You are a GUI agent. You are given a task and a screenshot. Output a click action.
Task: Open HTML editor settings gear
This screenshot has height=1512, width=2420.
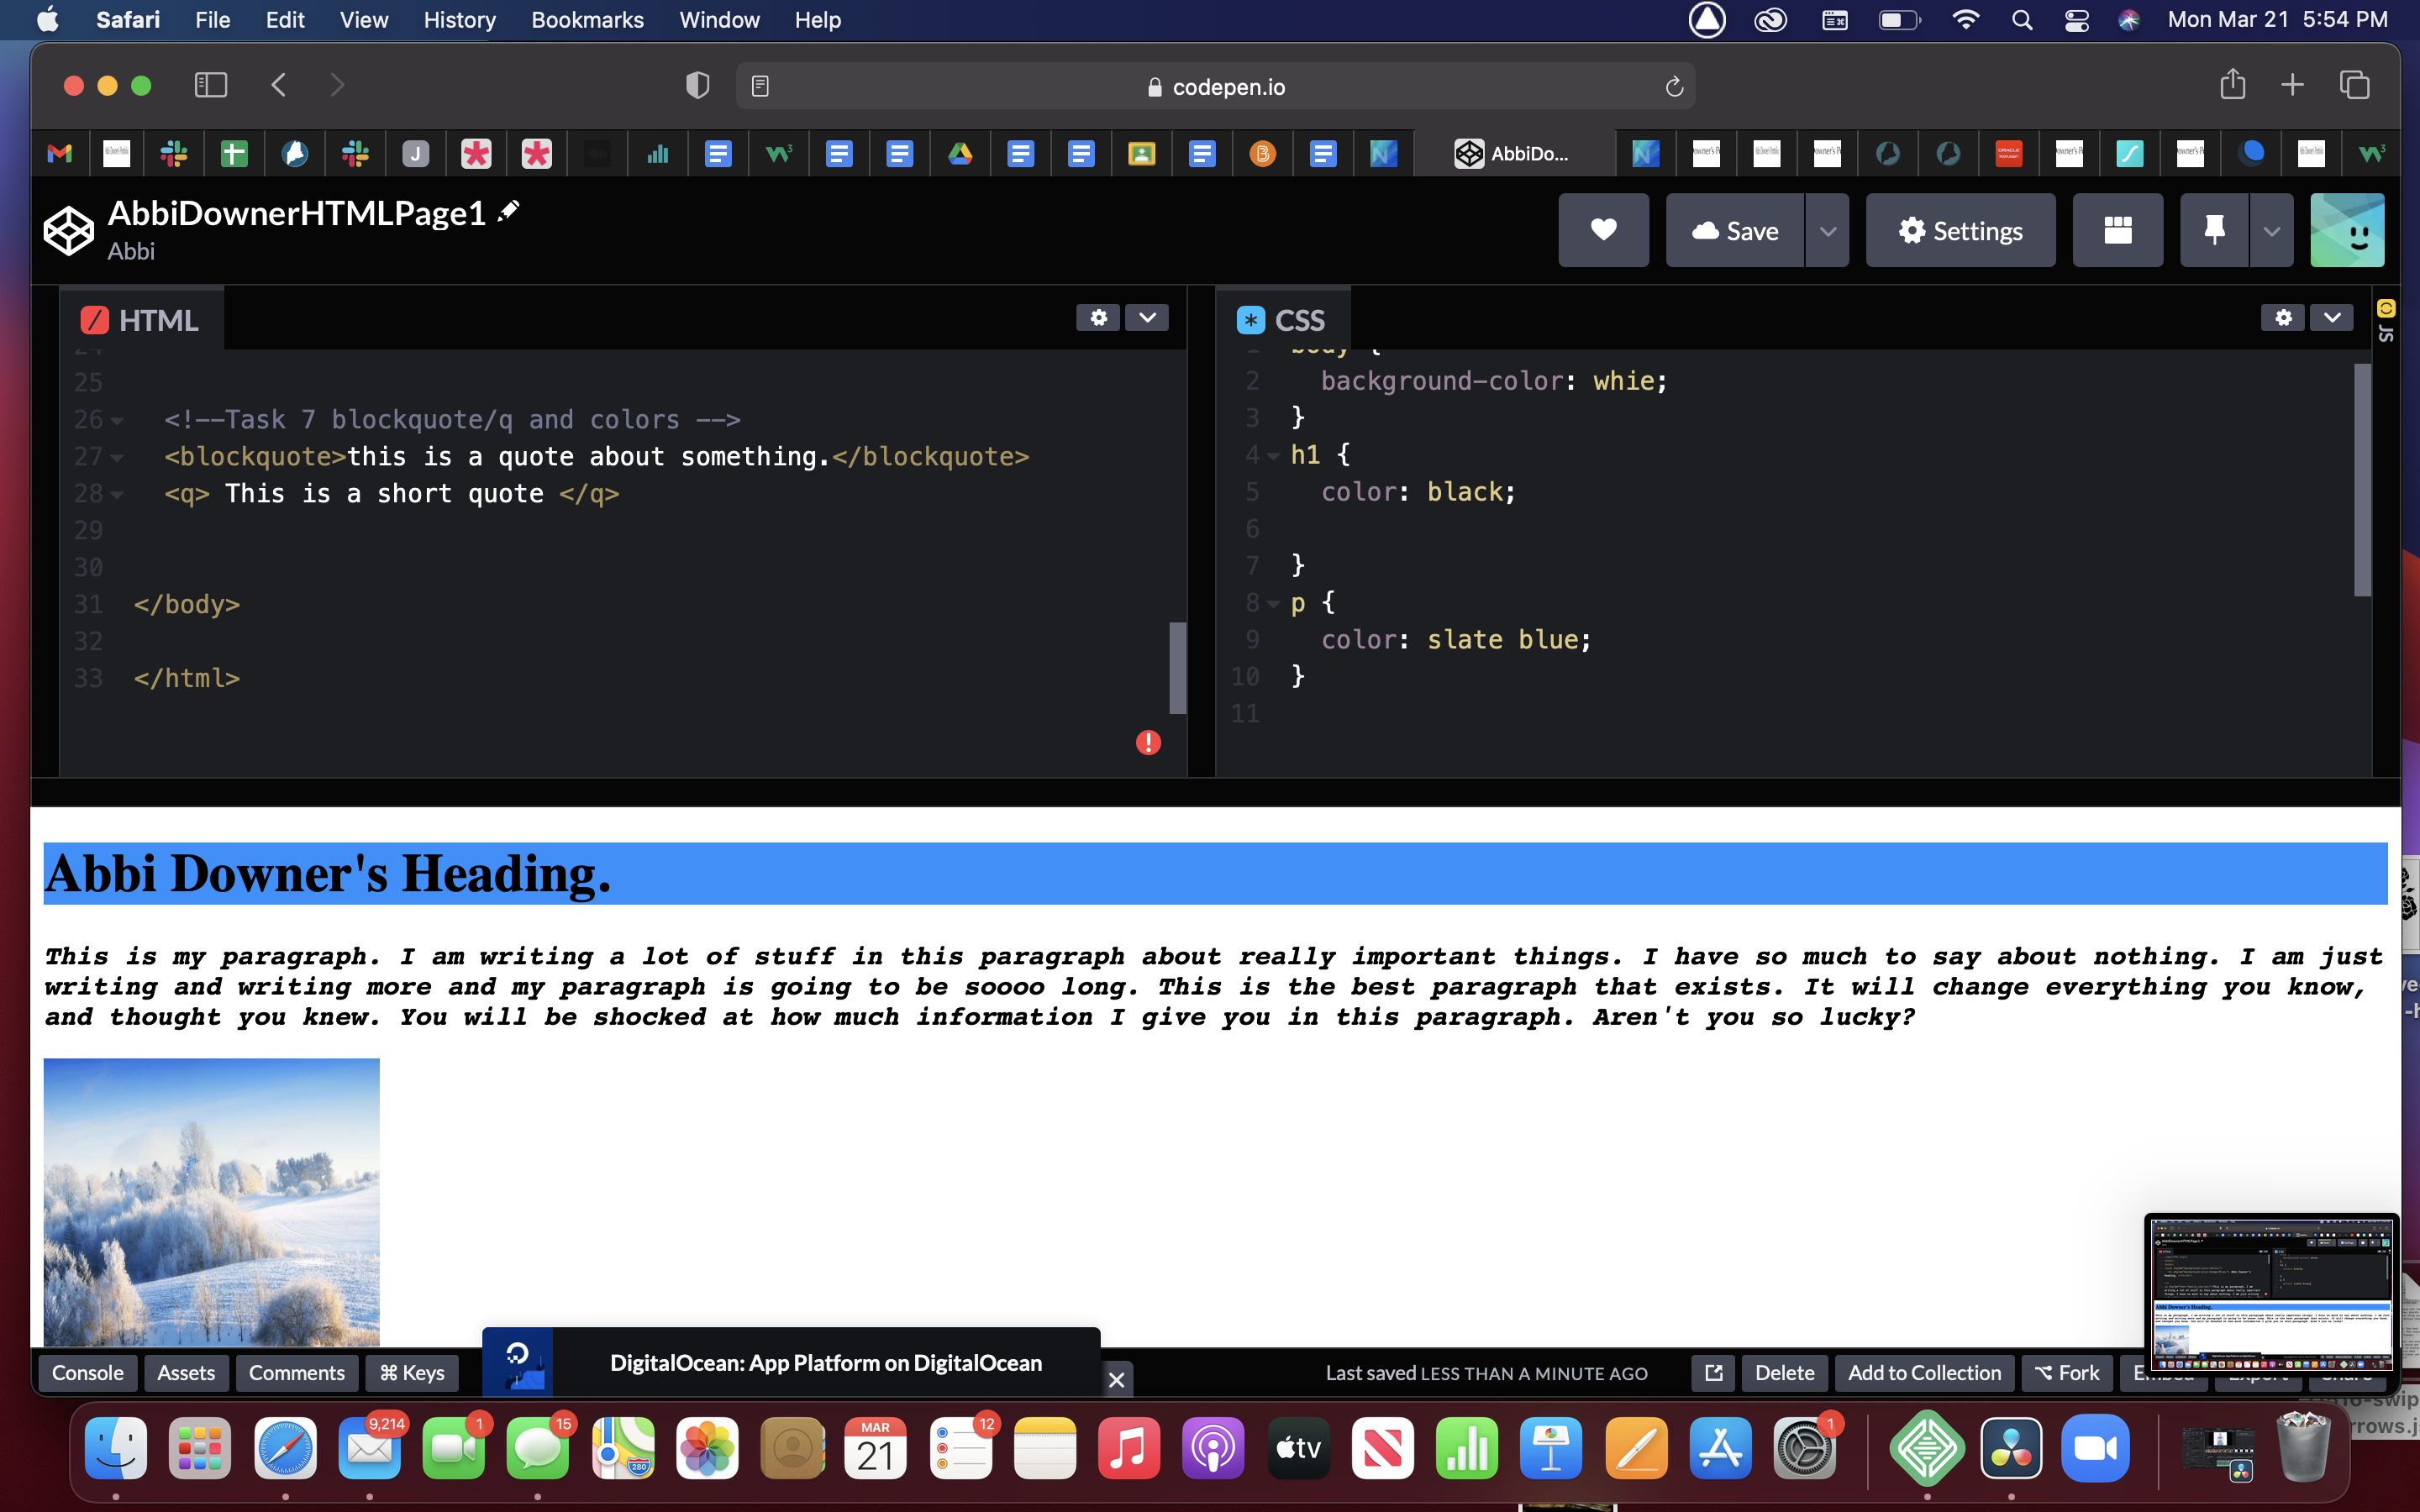(x=1098, y=318)
